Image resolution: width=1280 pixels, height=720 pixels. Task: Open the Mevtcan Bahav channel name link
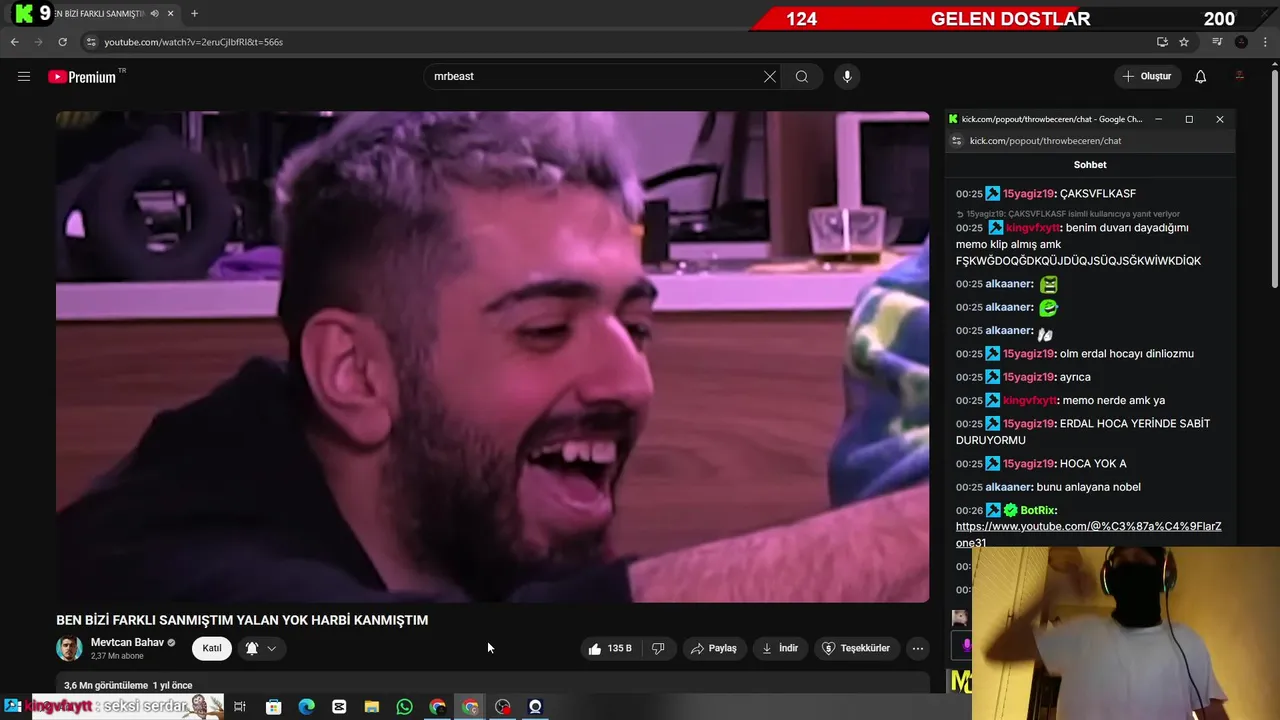tap(127, 642)
